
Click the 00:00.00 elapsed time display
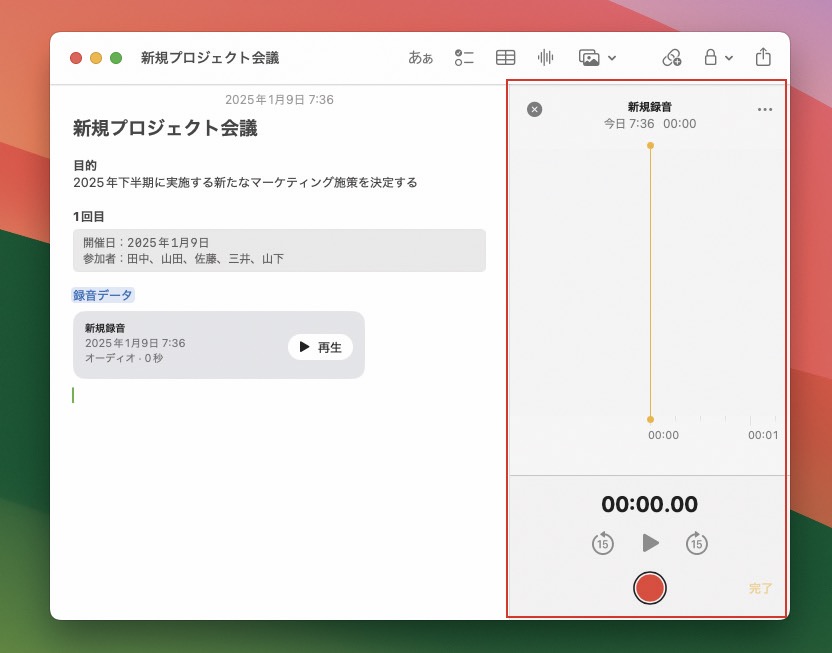pyautogui.click(x=649, y=504)
